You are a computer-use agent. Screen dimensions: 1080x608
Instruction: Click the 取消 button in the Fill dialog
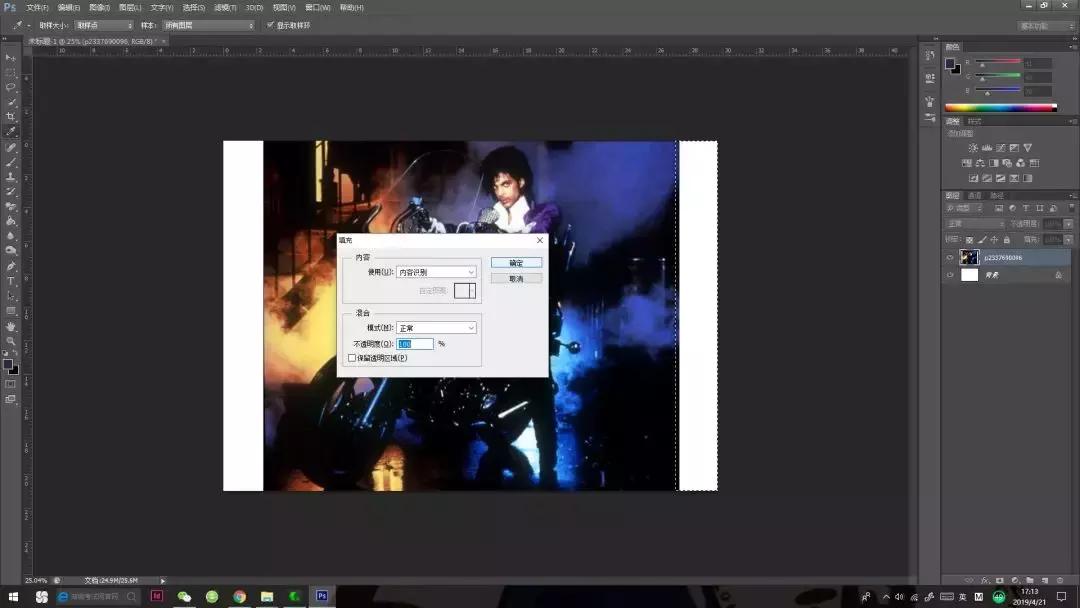(516, 279)
